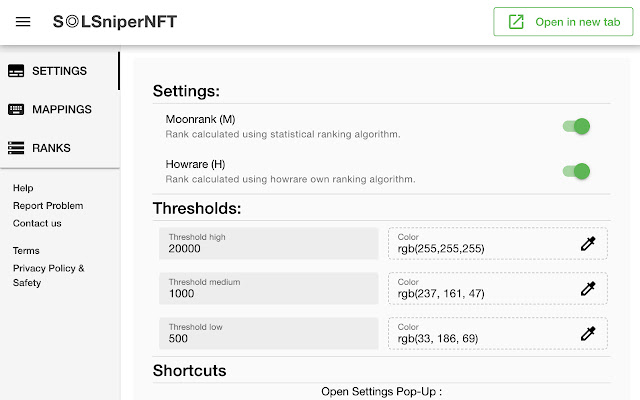Click eyedropper for Threshold medium color
This screenshot has width=640, height=400.
pos(588,288)
